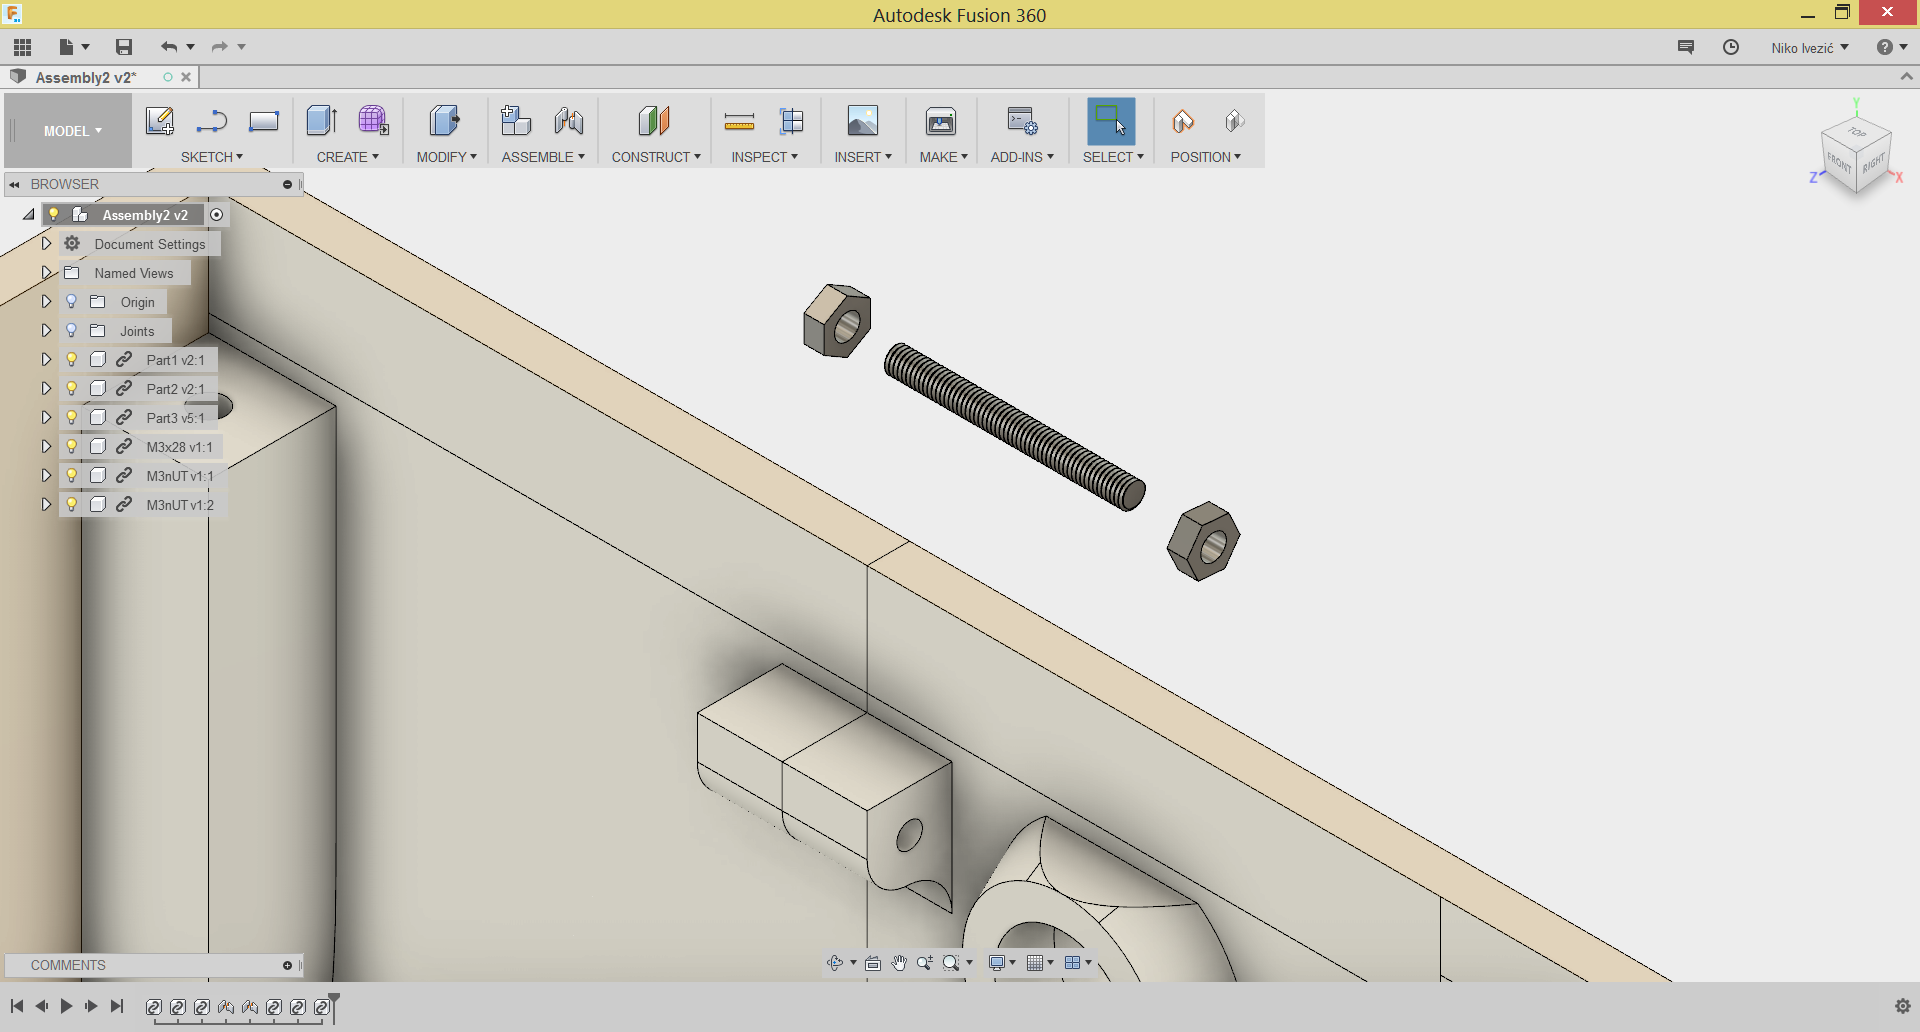Jump to timeline end
This screenshot has height=1032, width=1920.
(x=117, y=1006)
